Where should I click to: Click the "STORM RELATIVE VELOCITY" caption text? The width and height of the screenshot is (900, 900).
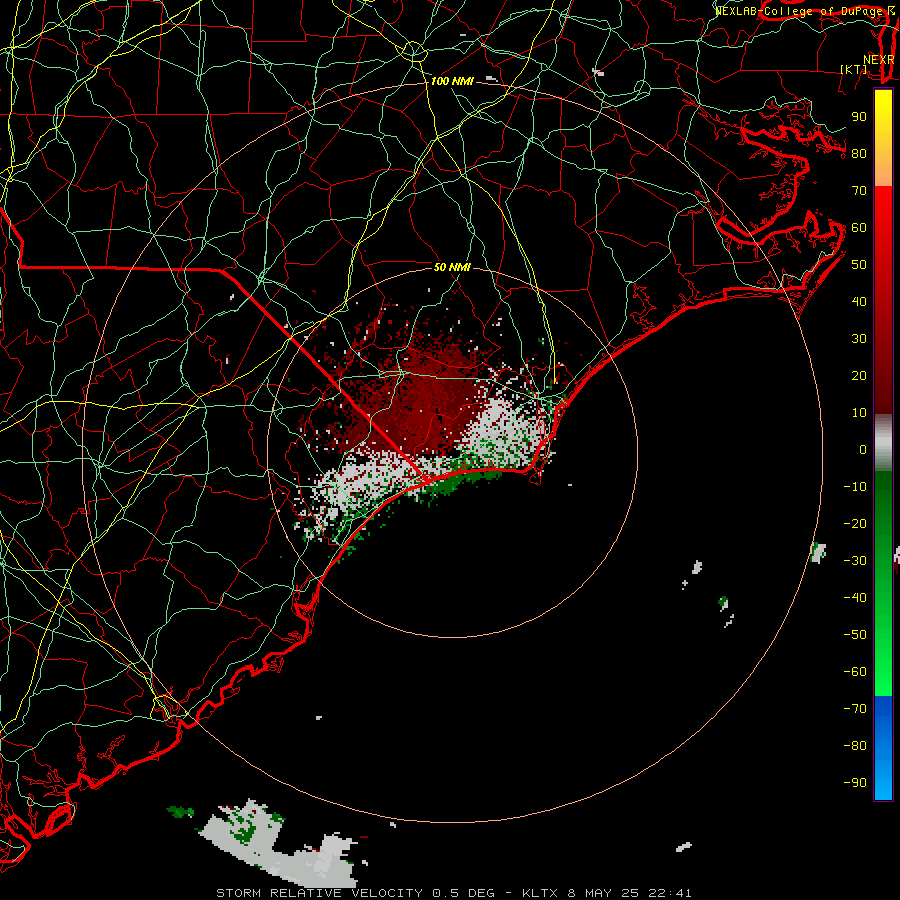click(x=319, y=893)
